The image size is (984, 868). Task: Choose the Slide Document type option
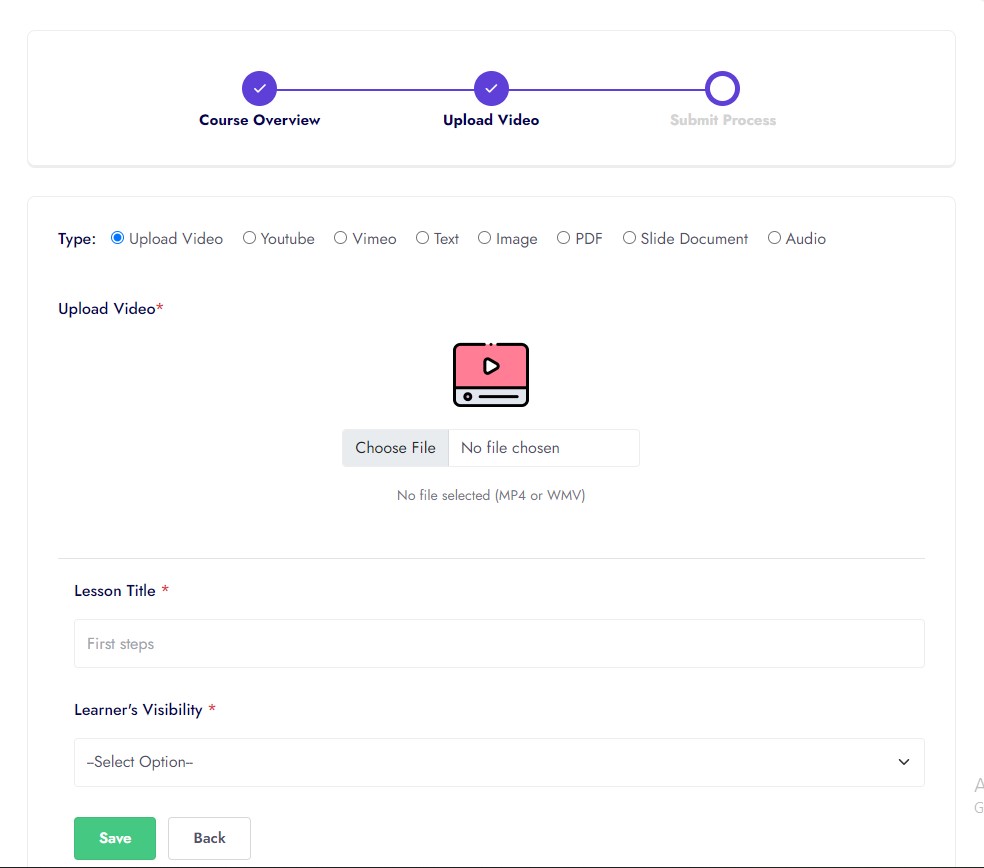pyautogui.click(x=629, y=238)
